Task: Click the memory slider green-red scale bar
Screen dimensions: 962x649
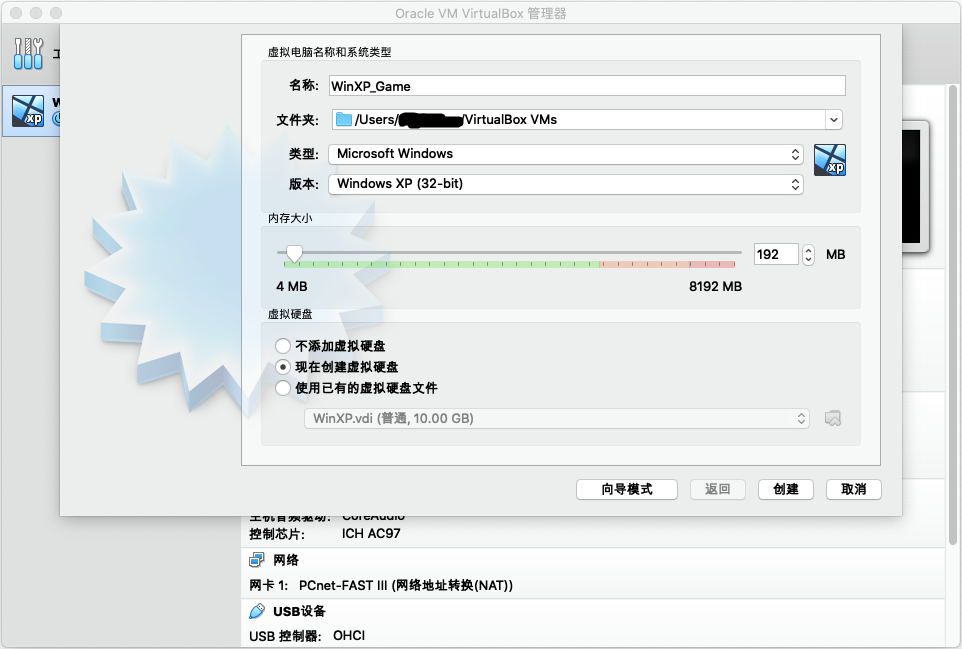Action: (x=509, y=264)
